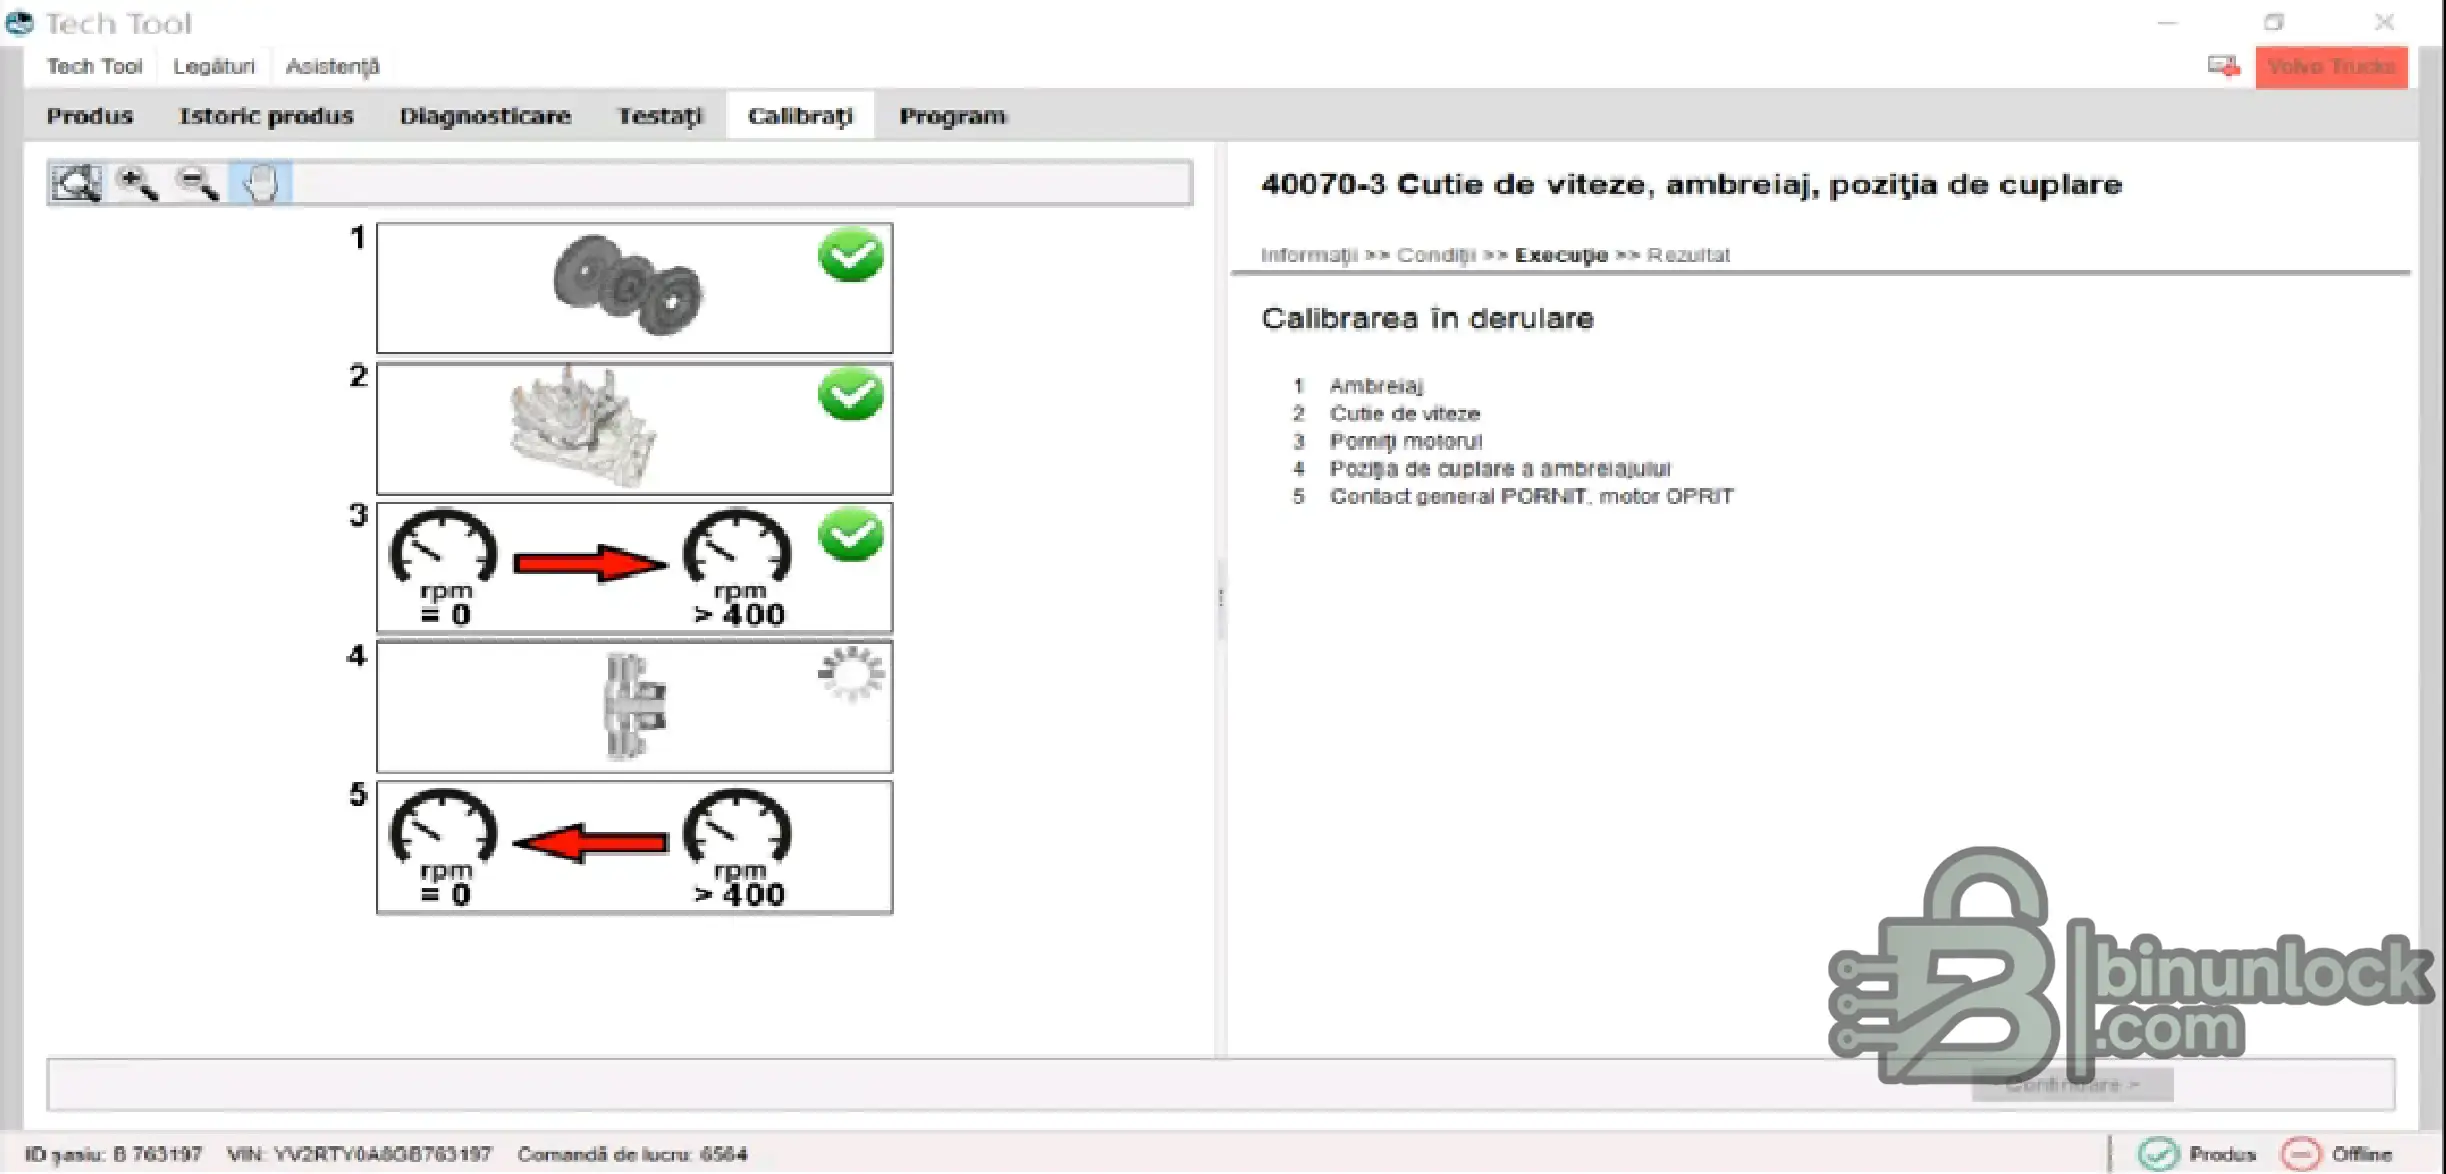Click the Produs status label
Viewport: 2446px width, 1174px height.
pos(2222,1154)
